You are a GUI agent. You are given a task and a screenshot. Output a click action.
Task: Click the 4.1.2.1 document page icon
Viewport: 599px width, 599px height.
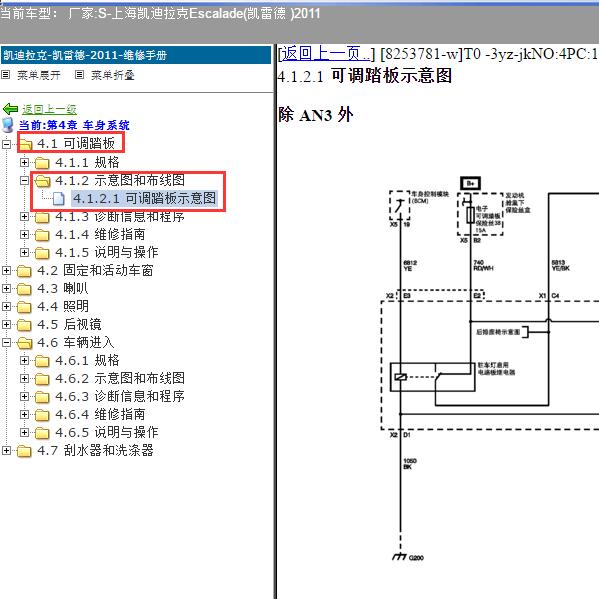[58, 198]
